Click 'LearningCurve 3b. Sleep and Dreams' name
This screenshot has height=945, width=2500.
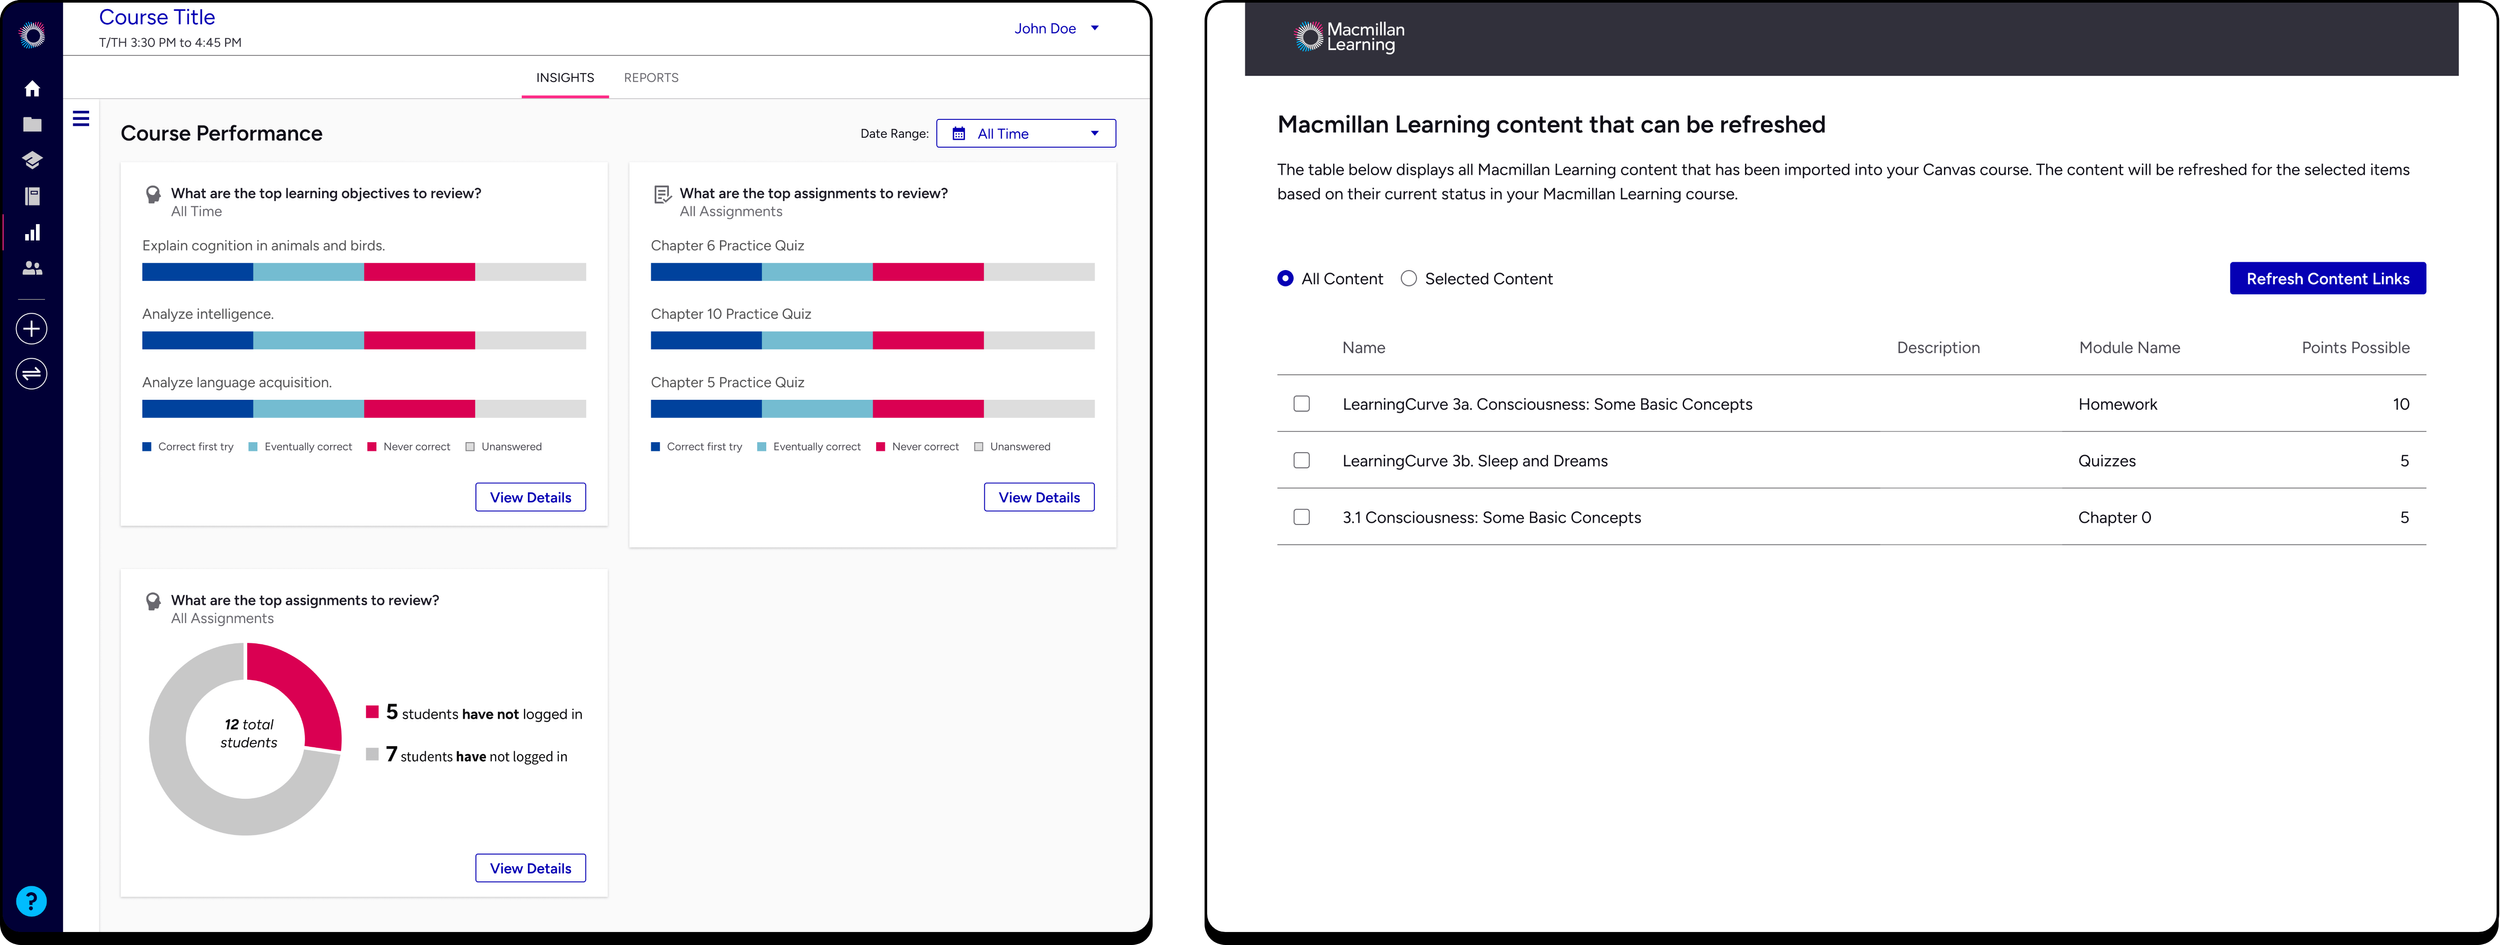[1475, 461]
